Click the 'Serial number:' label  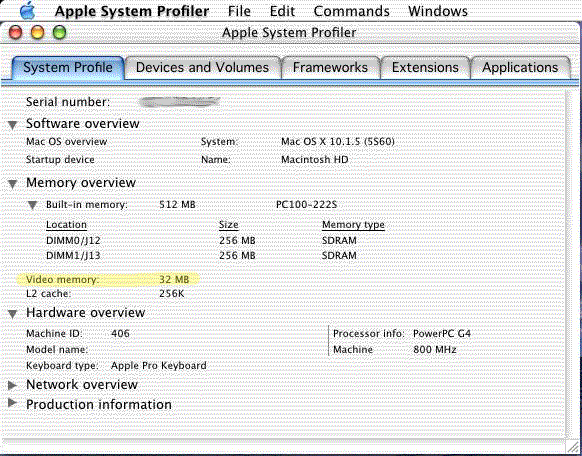(68, 102)
